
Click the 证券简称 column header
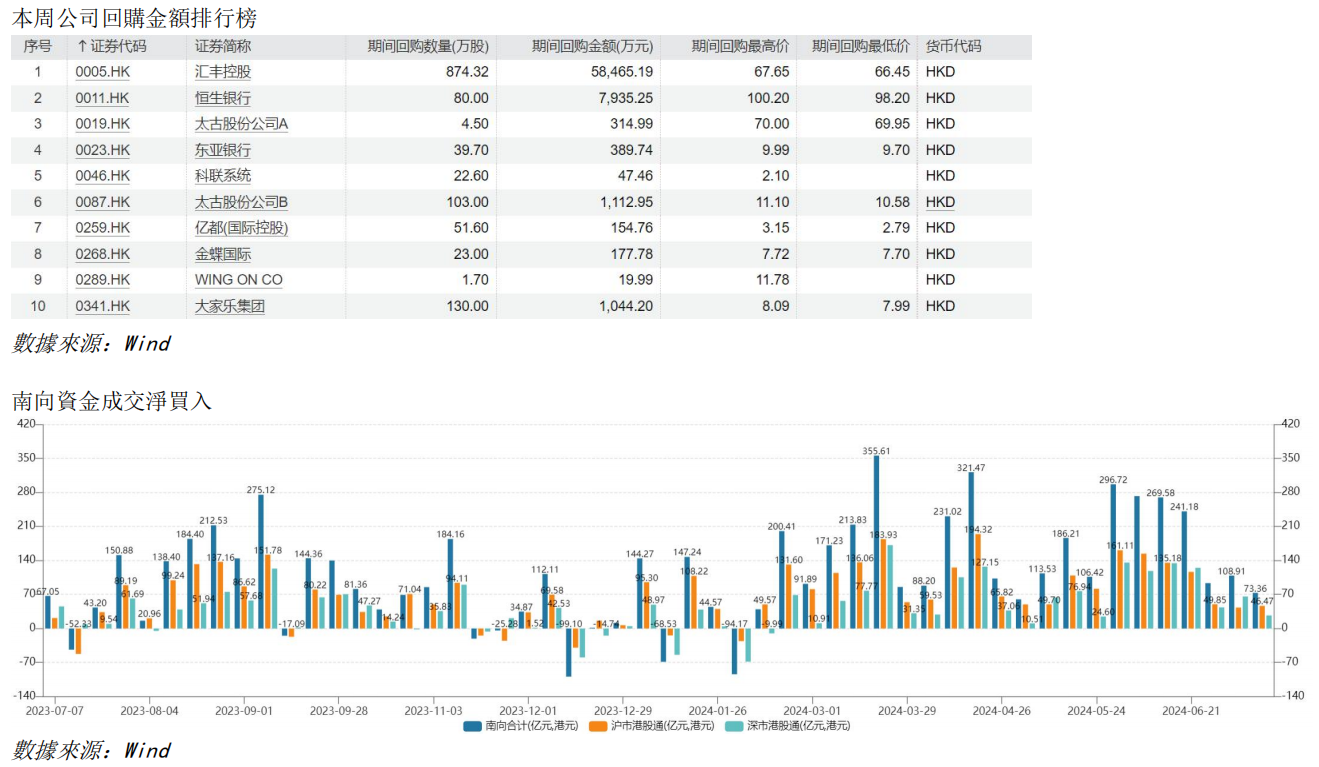(223, 46)
